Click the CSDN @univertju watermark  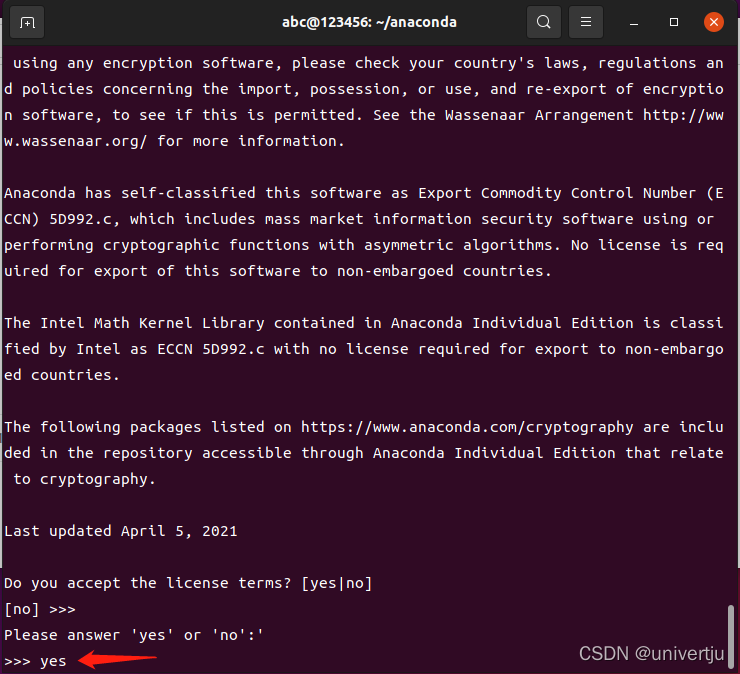651,654
